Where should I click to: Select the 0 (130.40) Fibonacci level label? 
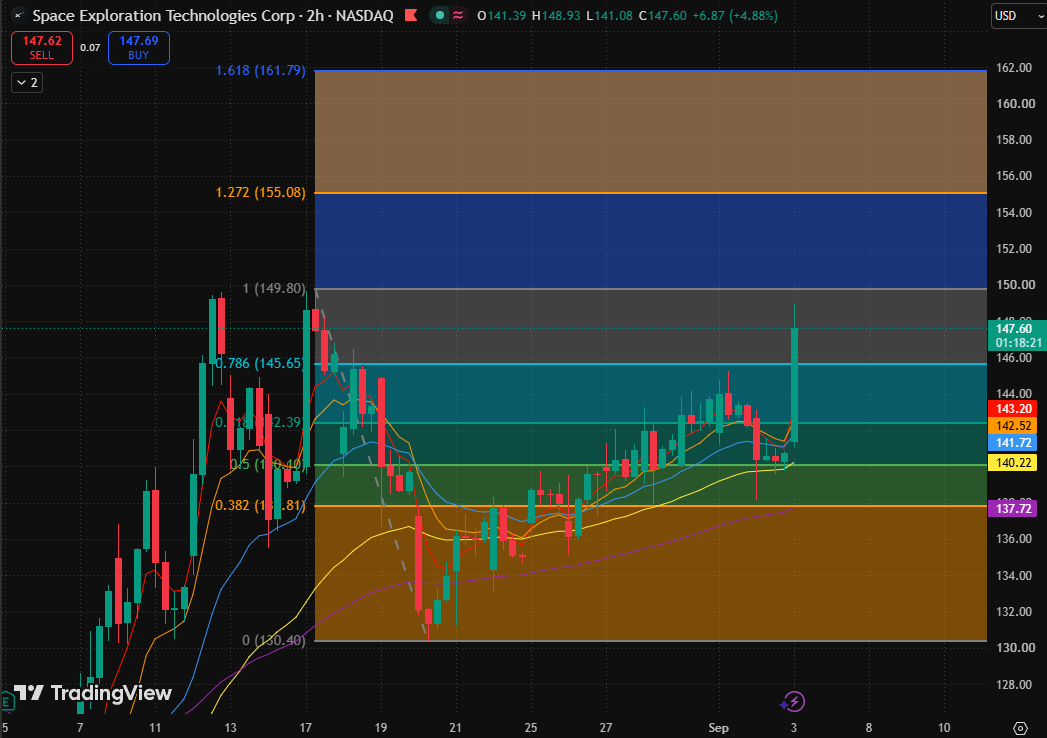click(274, 640)
